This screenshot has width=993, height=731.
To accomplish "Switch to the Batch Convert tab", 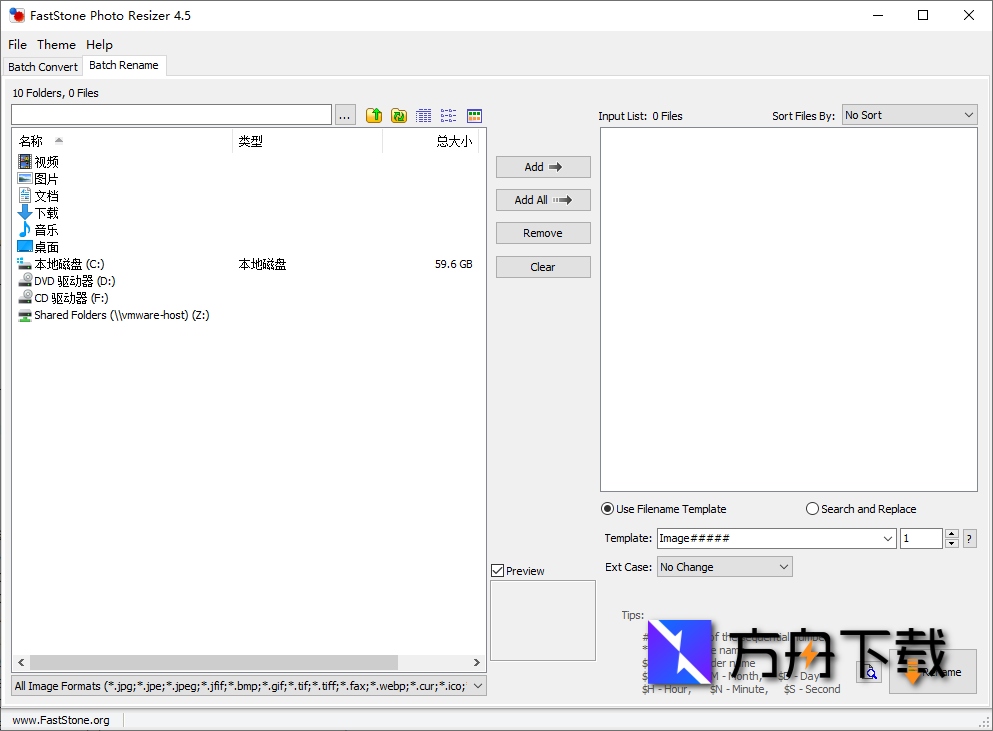I will pyautogui.click(x=43, y=67).
